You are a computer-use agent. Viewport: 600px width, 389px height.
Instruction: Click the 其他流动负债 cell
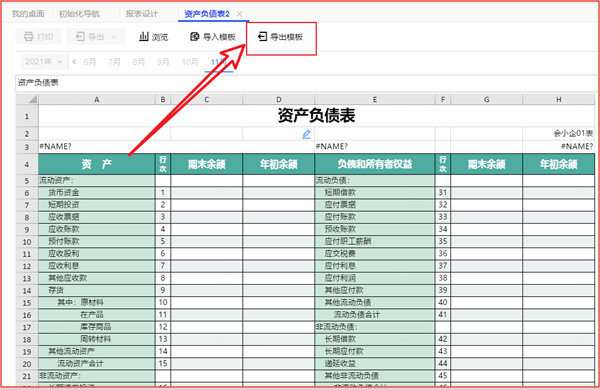coord(375,303)
